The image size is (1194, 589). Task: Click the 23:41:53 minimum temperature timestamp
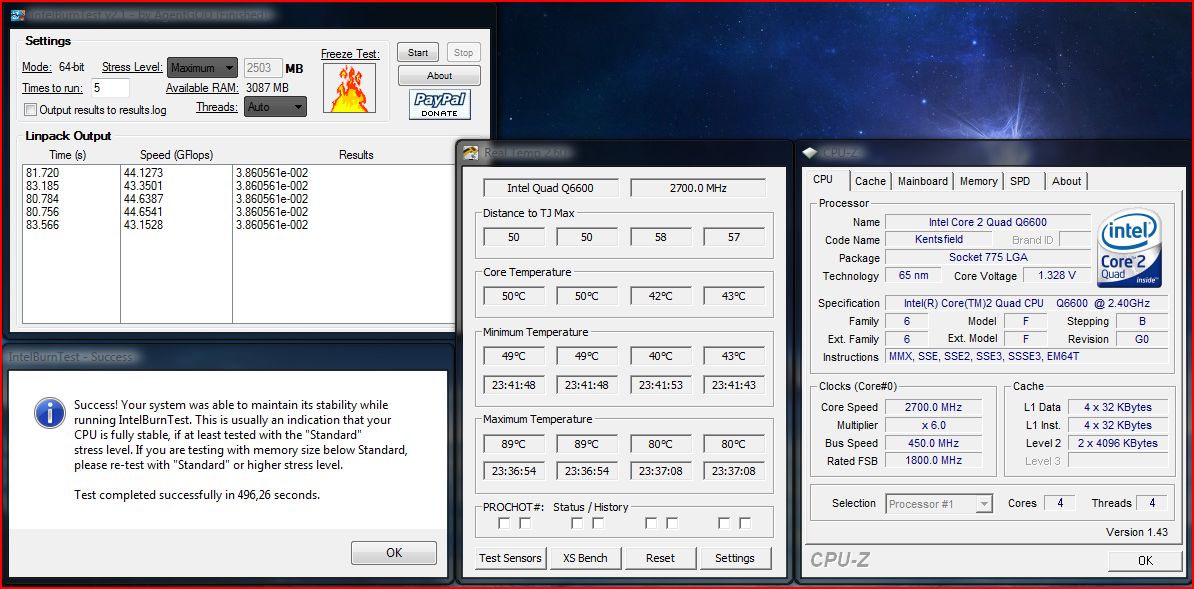[660, 385]
